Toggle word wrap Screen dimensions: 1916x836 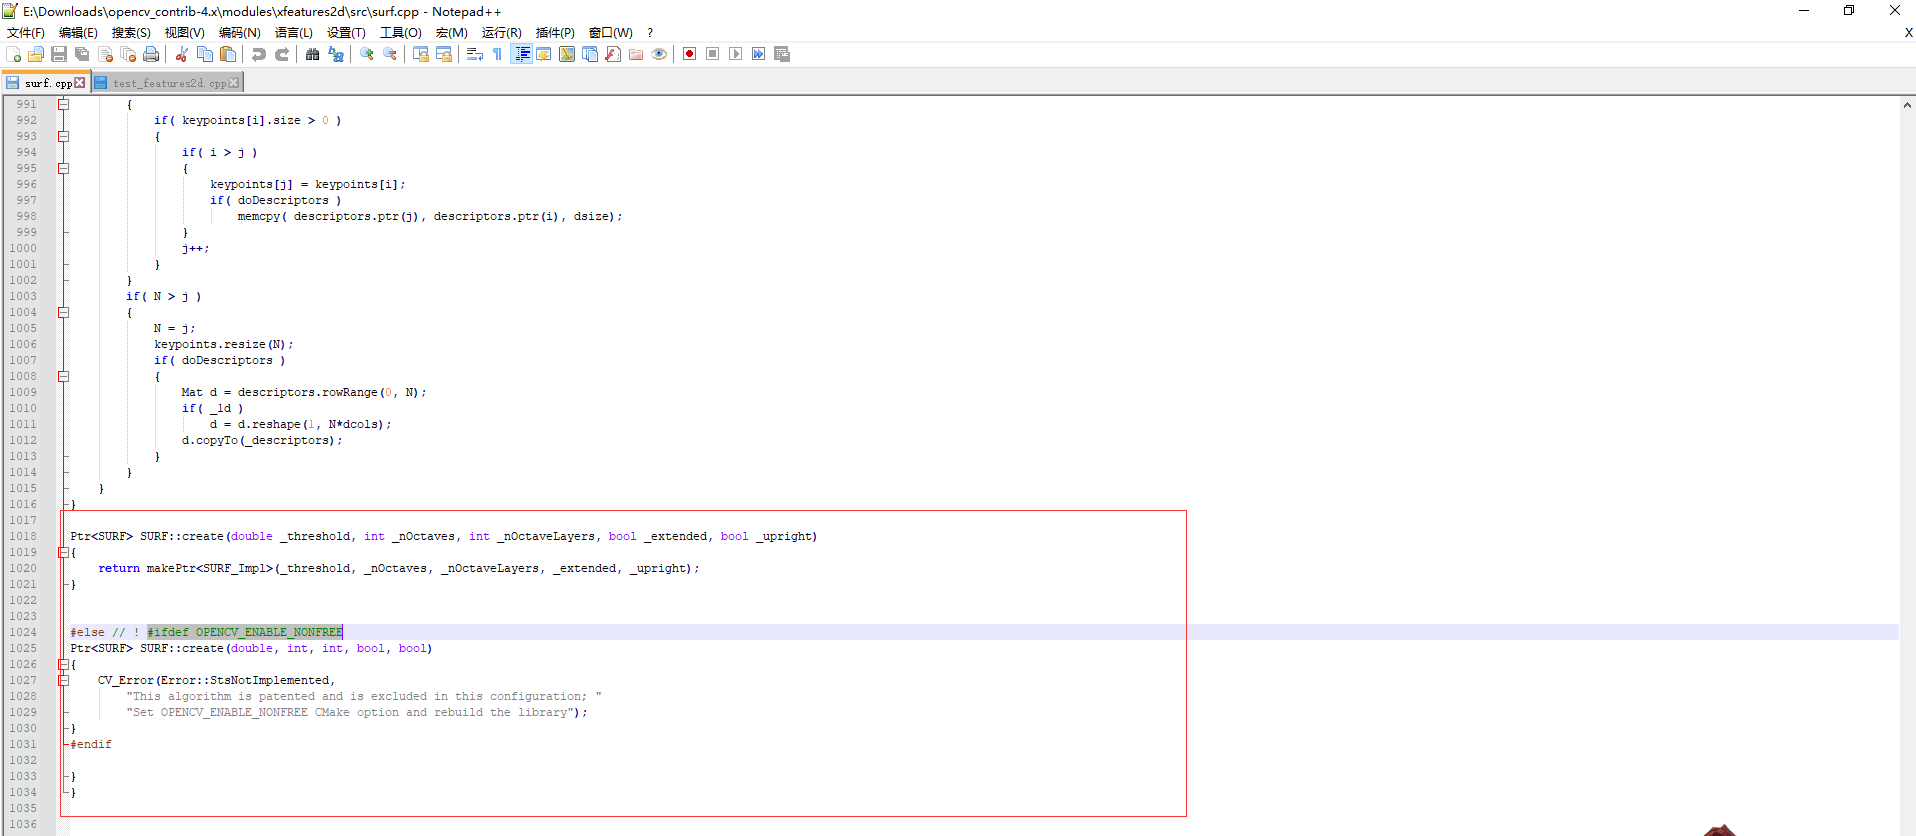tap(474, 54)
